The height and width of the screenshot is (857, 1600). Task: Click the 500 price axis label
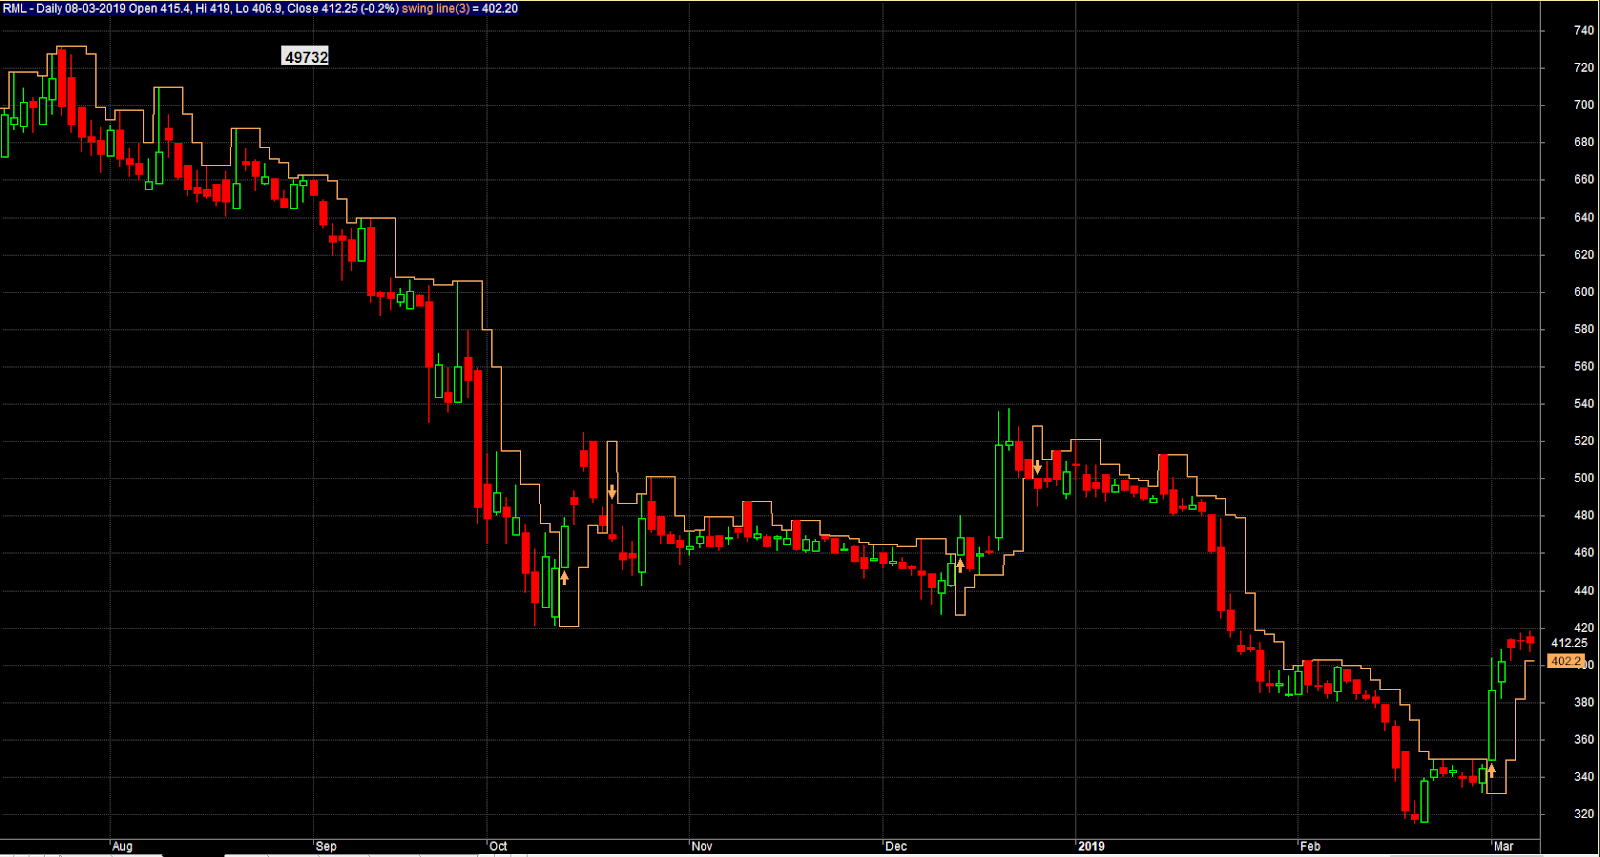coord(1584,478)
